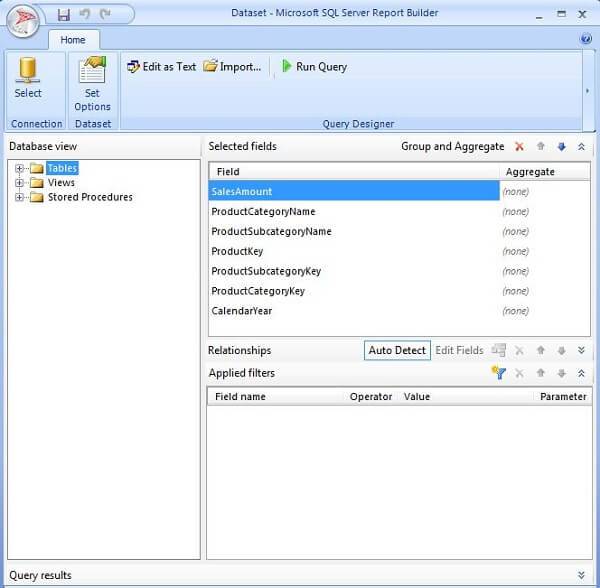Move relationship up arrow
The height and width of the screenshot is (588, 600).
pos(540,350)
